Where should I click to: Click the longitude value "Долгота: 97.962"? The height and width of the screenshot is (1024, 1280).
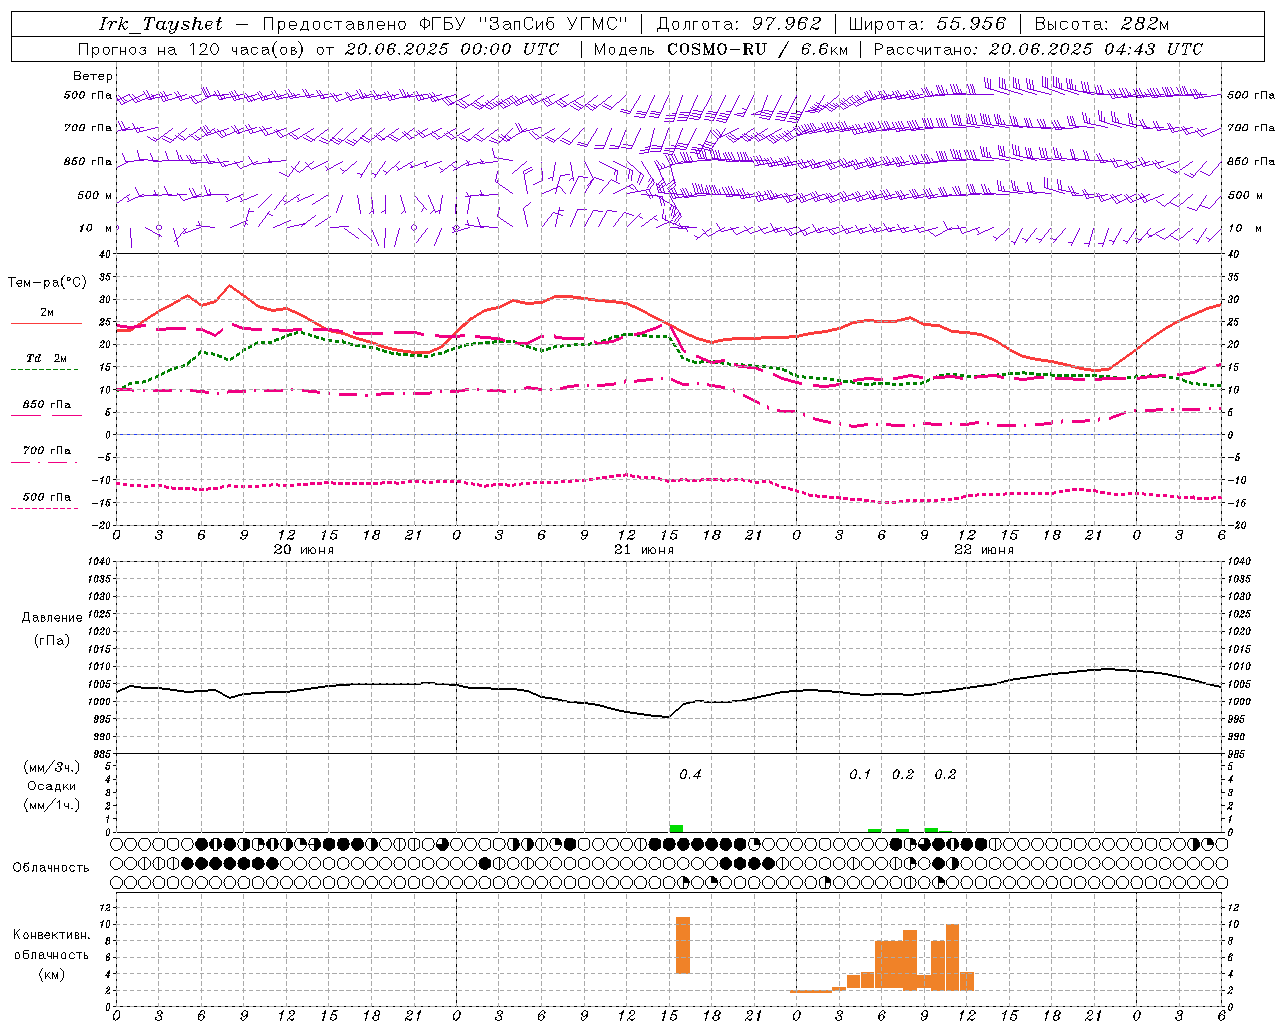739,24
